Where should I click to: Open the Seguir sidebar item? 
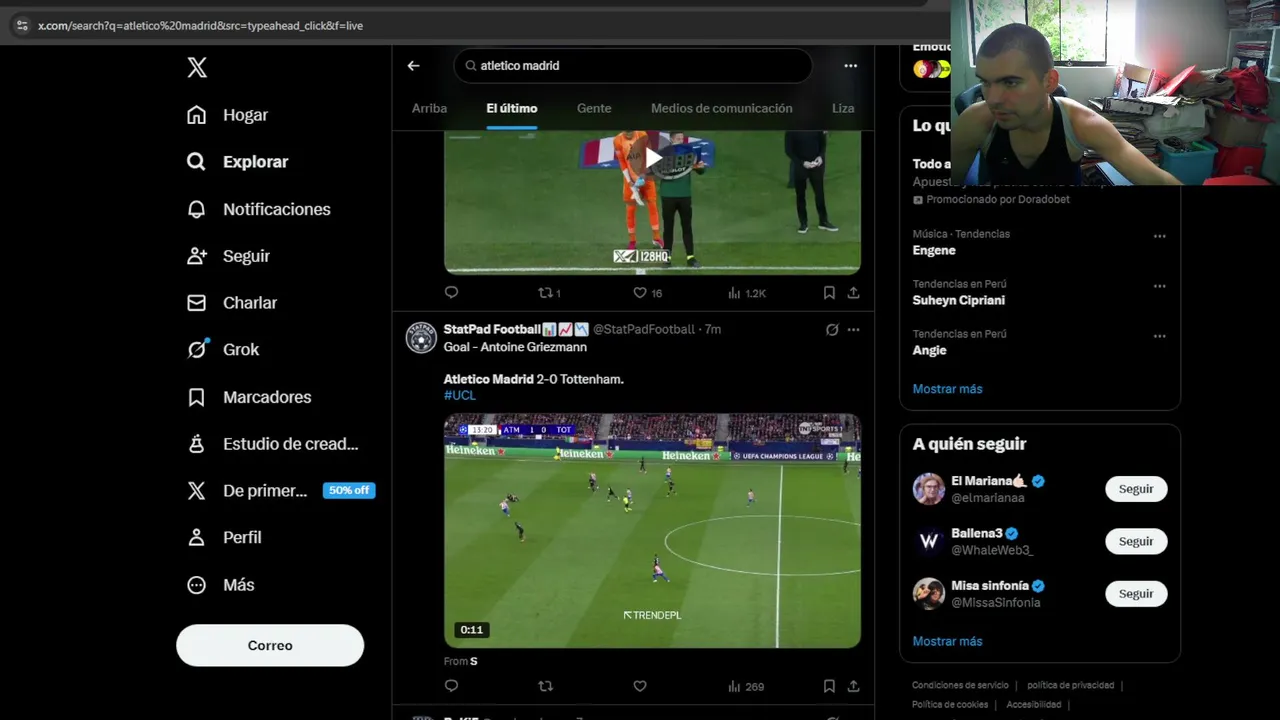pos(229,256)
